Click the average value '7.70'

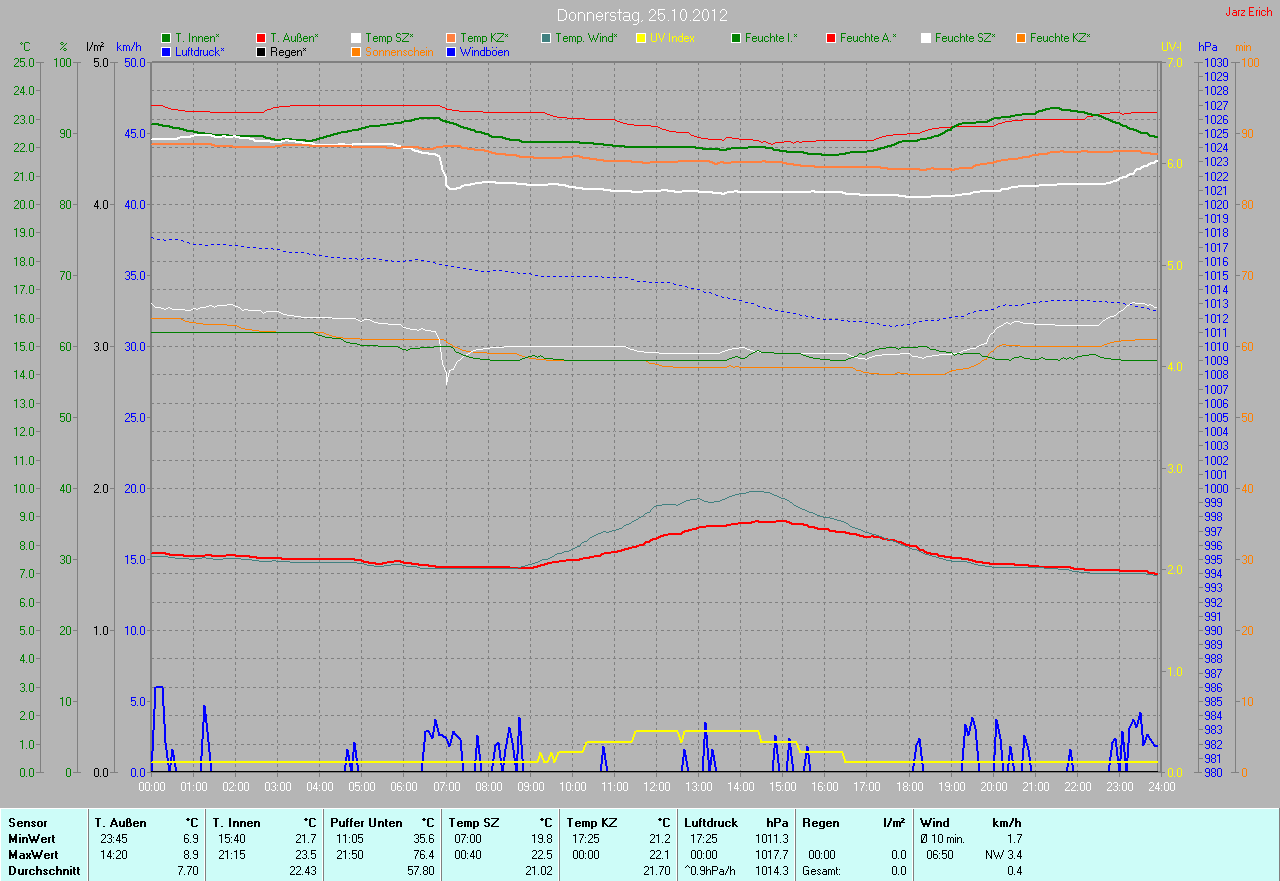tap(187, 871)
